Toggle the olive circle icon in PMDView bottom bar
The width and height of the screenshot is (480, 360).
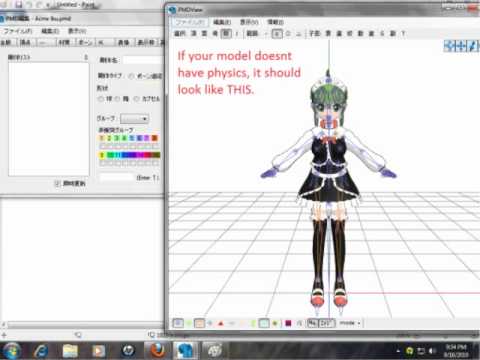(275, 323)
